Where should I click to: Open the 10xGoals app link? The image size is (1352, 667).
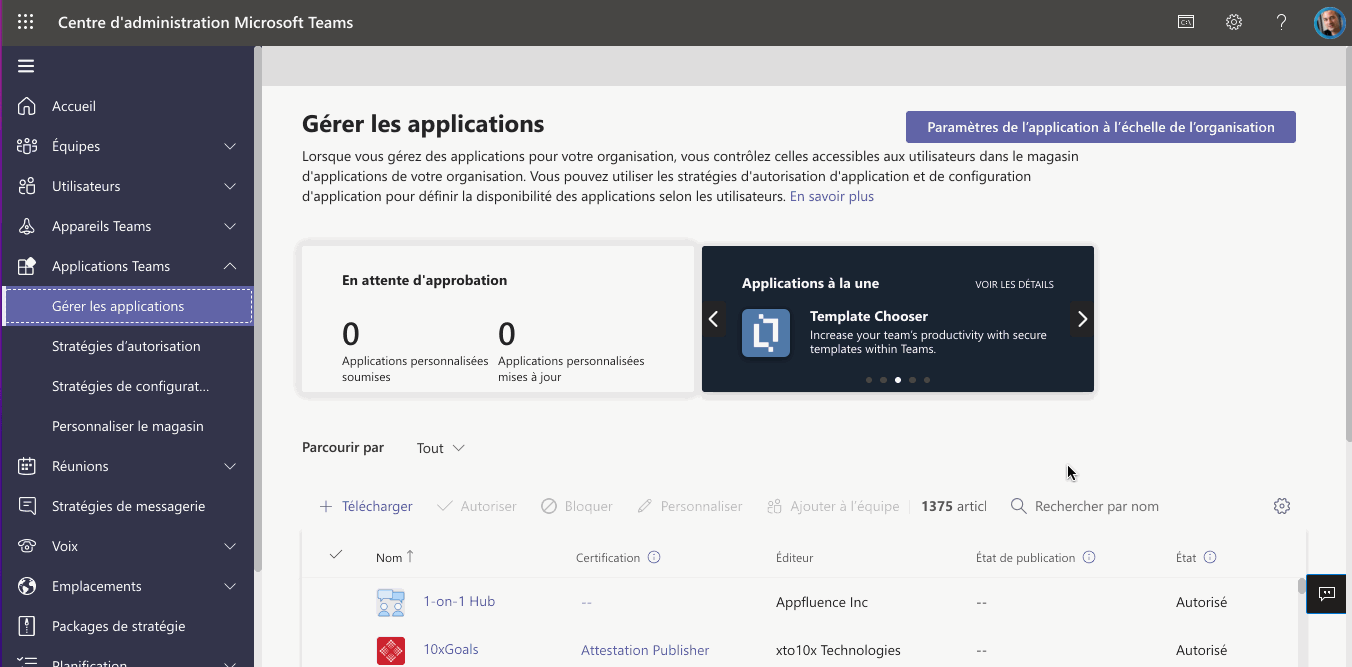[451, 649]
